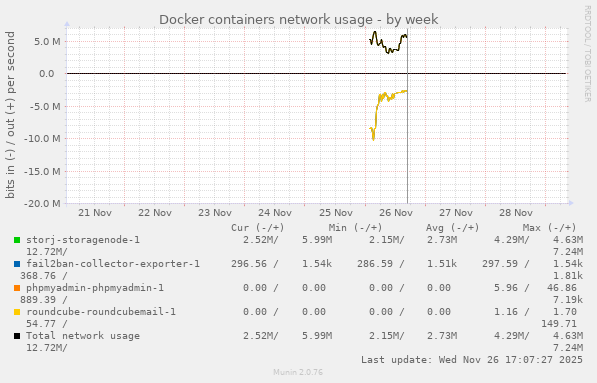Click the 'Min (-/+)' column header
Image resolution: width=597 pixels, height=383 pixels.
(x=355, y=228)
